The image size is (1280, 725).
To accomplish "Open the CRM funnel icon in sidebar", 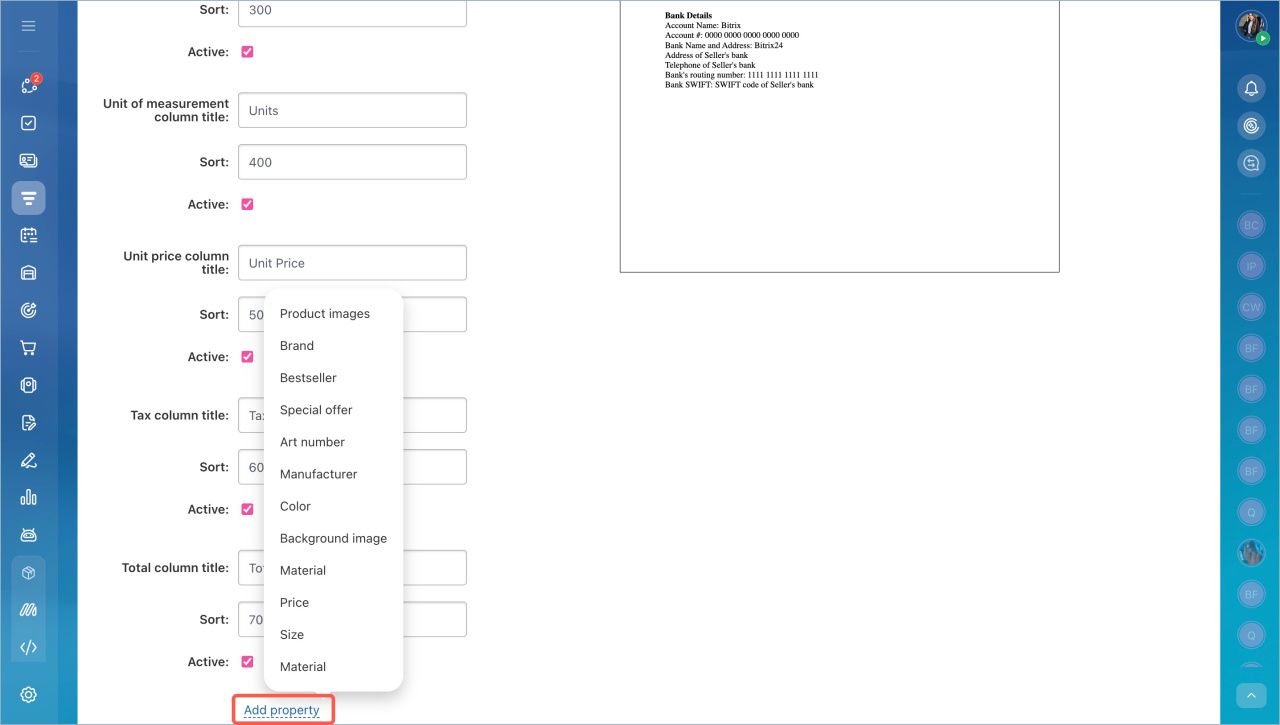I will click(28, 198).
